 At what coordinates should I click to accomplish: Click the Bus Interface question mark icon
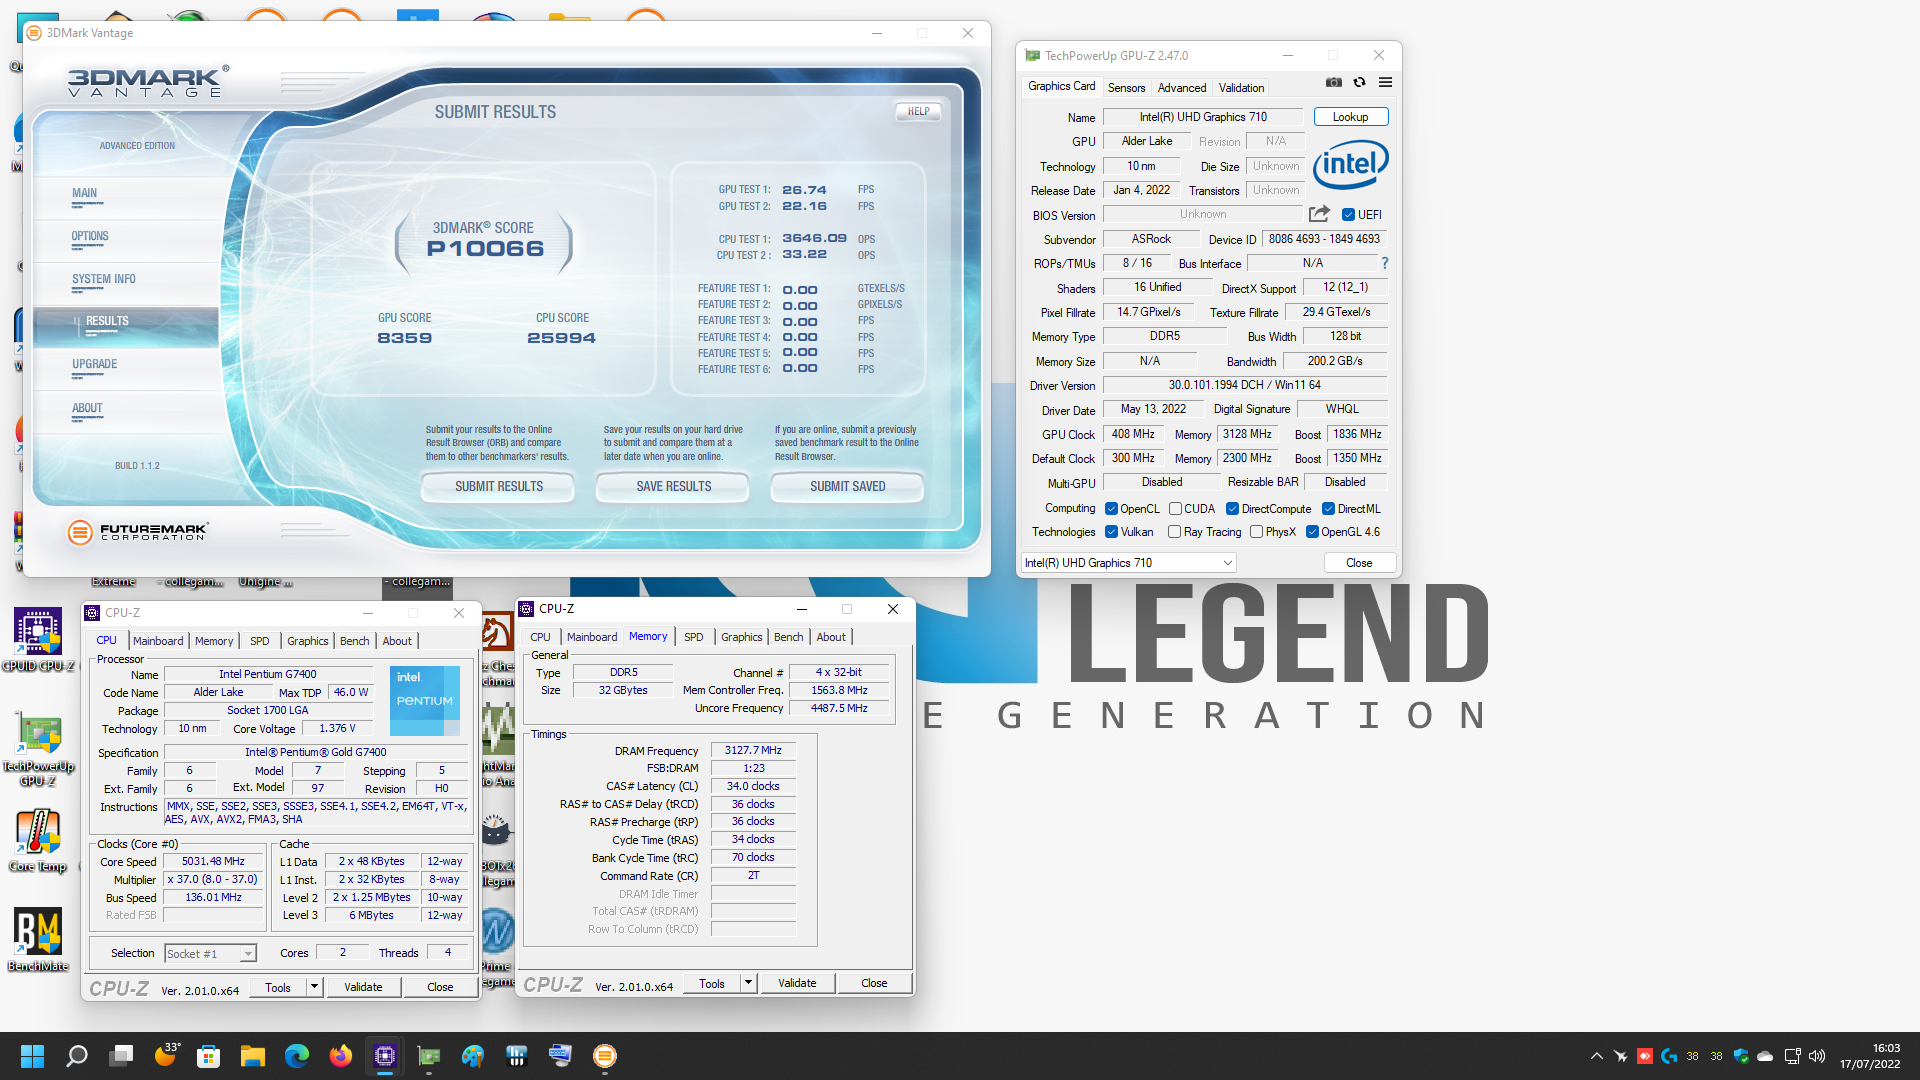click(1385, 263)
